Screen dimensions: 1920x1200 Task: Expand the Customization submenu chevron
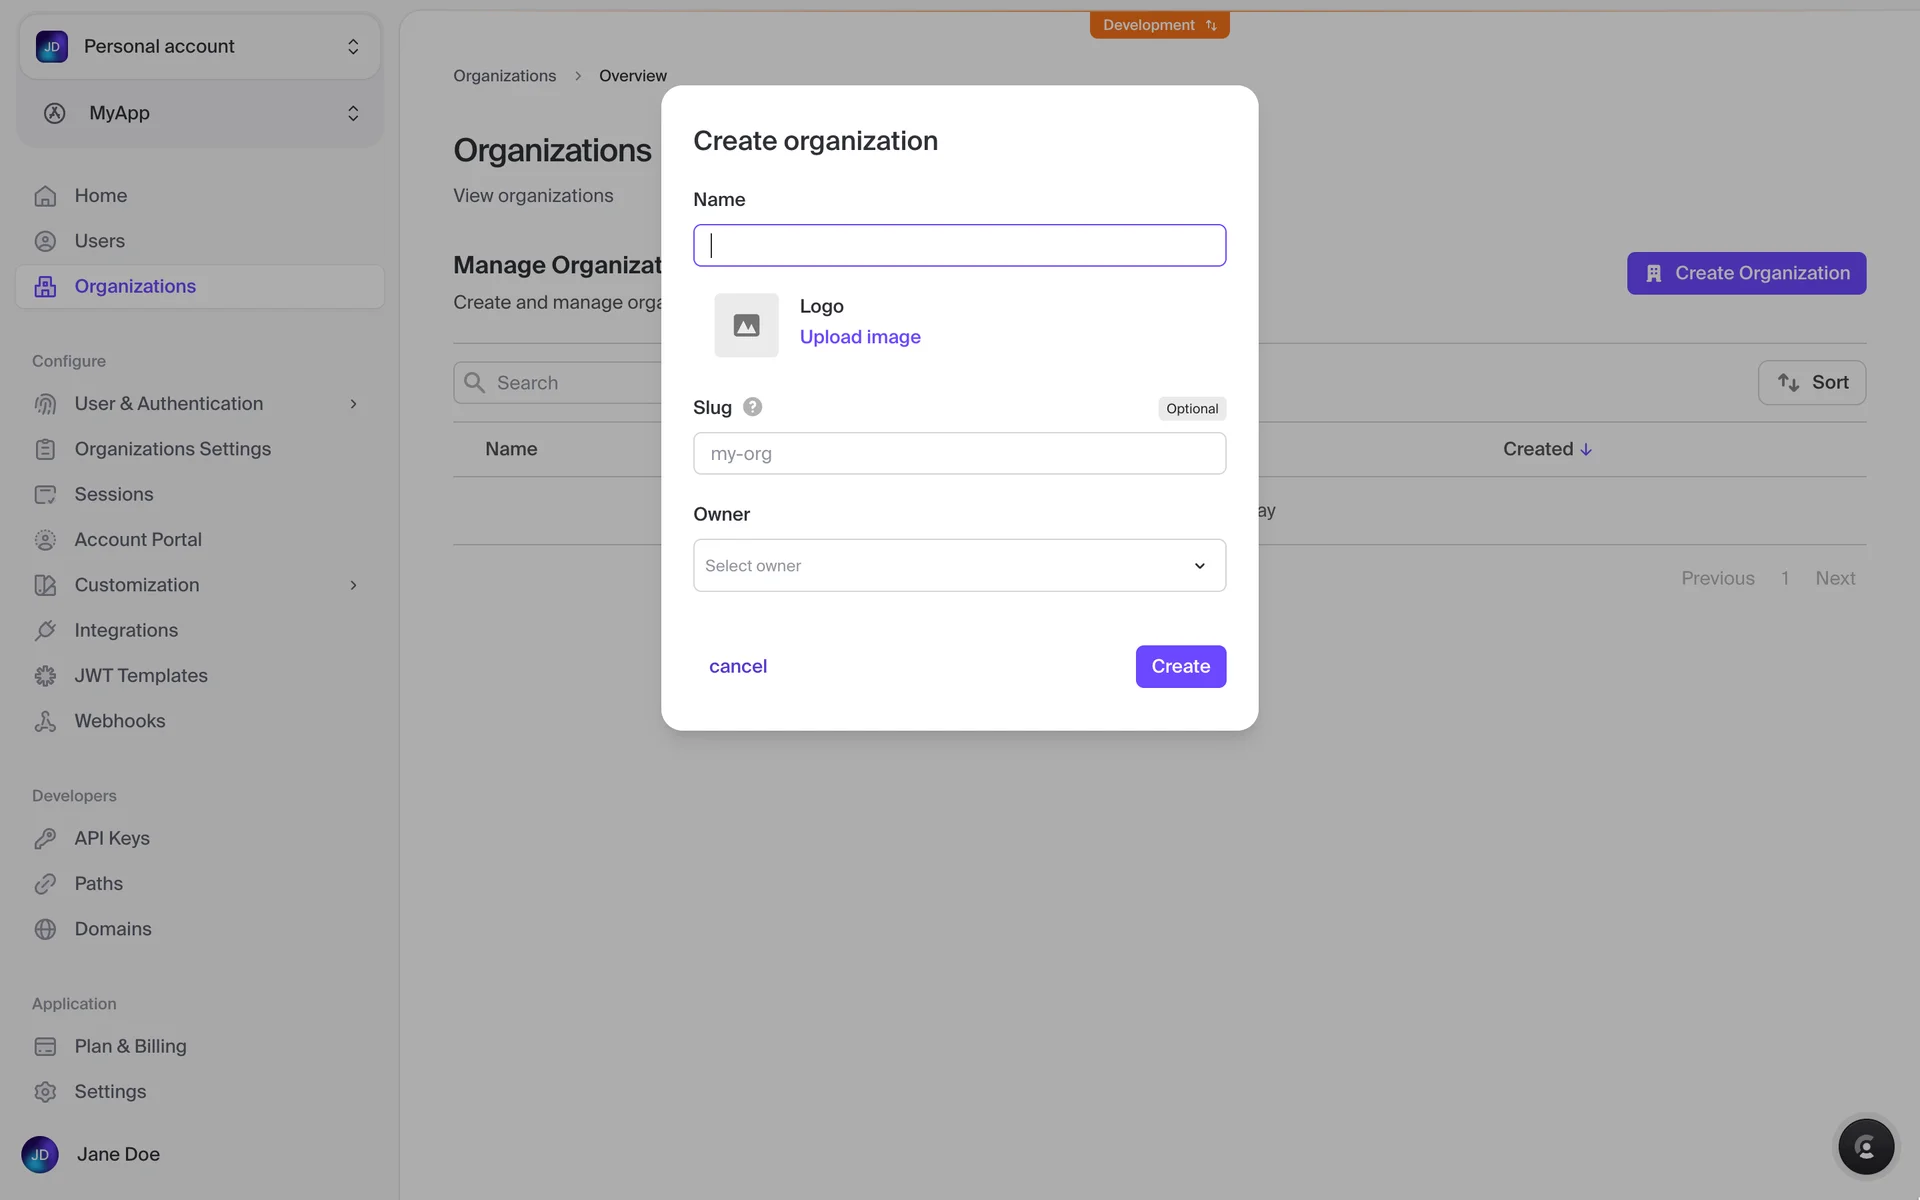click(353, 585)
